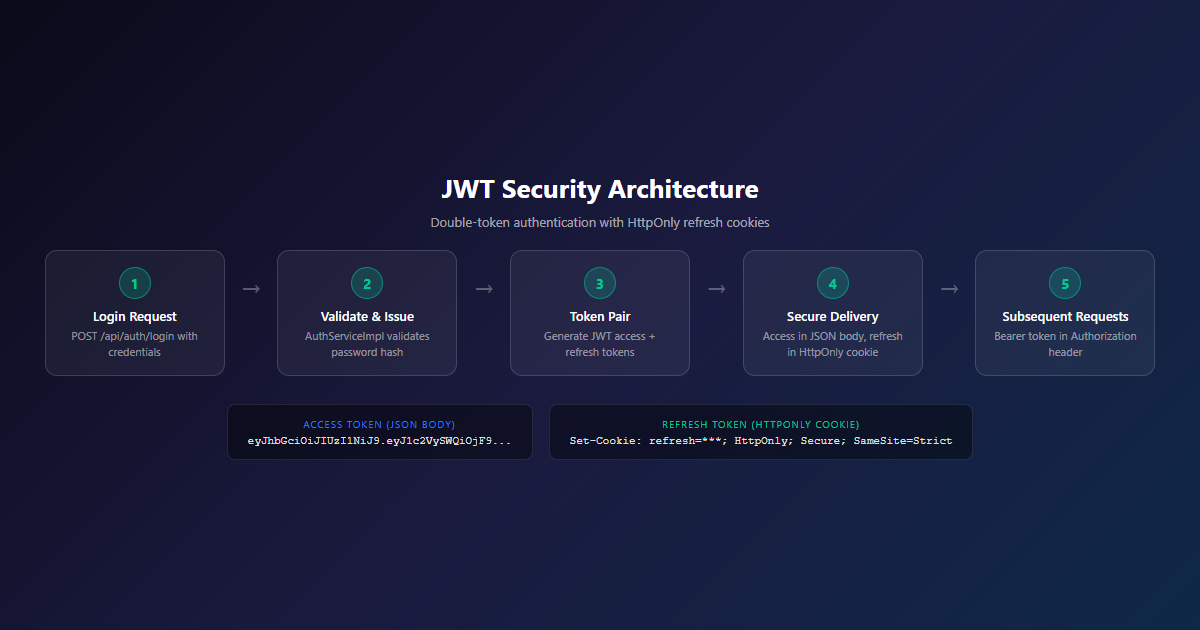Screen dimensions: 1200x630
Task: Click the number 2 badge on Validate & Issue
Action: pos(367,284)
